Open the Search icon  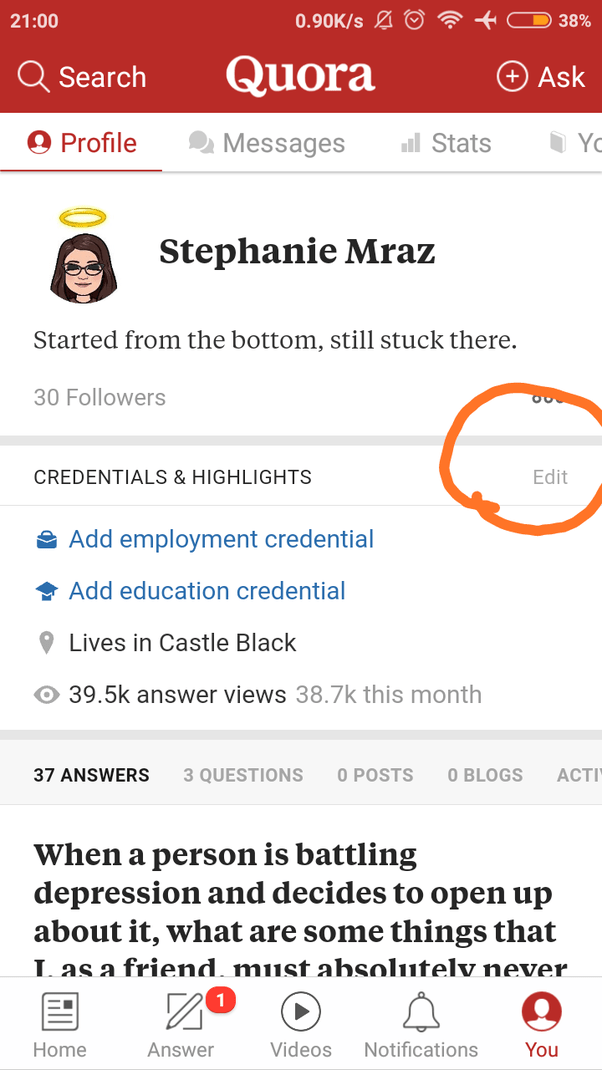[x=33, y=76]
